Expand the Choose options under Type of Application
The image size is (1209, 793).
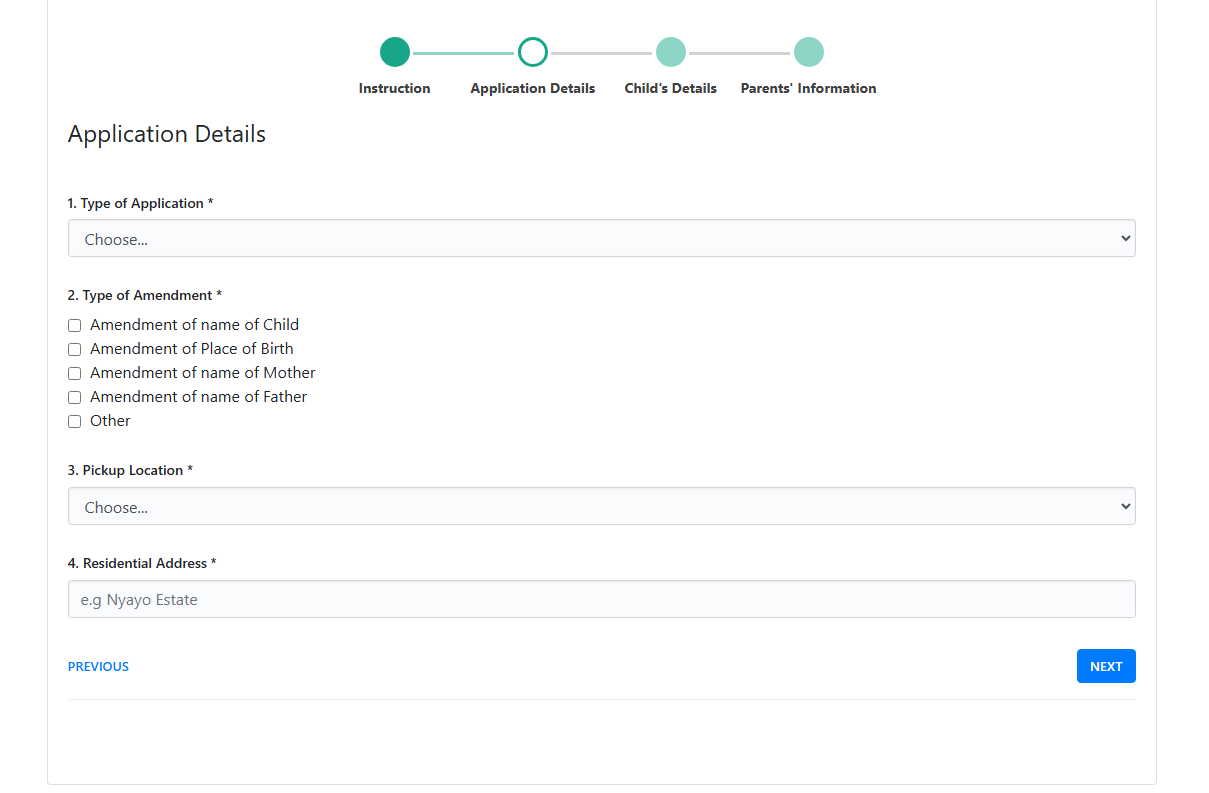[x=601, y=238]
